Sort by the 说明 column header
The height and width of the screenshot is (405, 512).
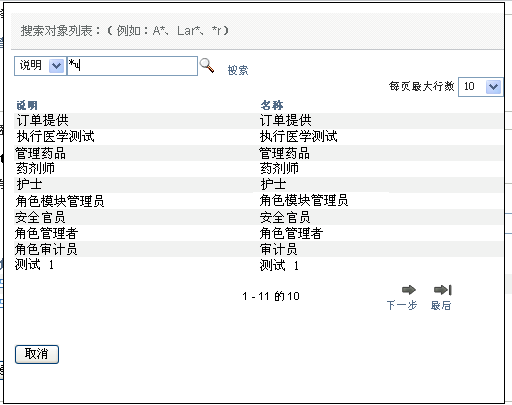pos(27,105)
